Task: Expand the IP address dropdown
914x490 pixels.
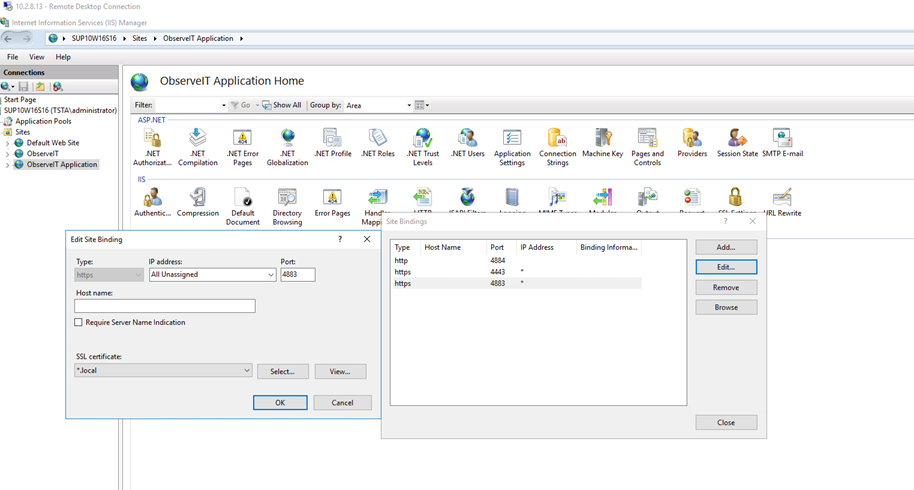Action: [x=270, y=275]
